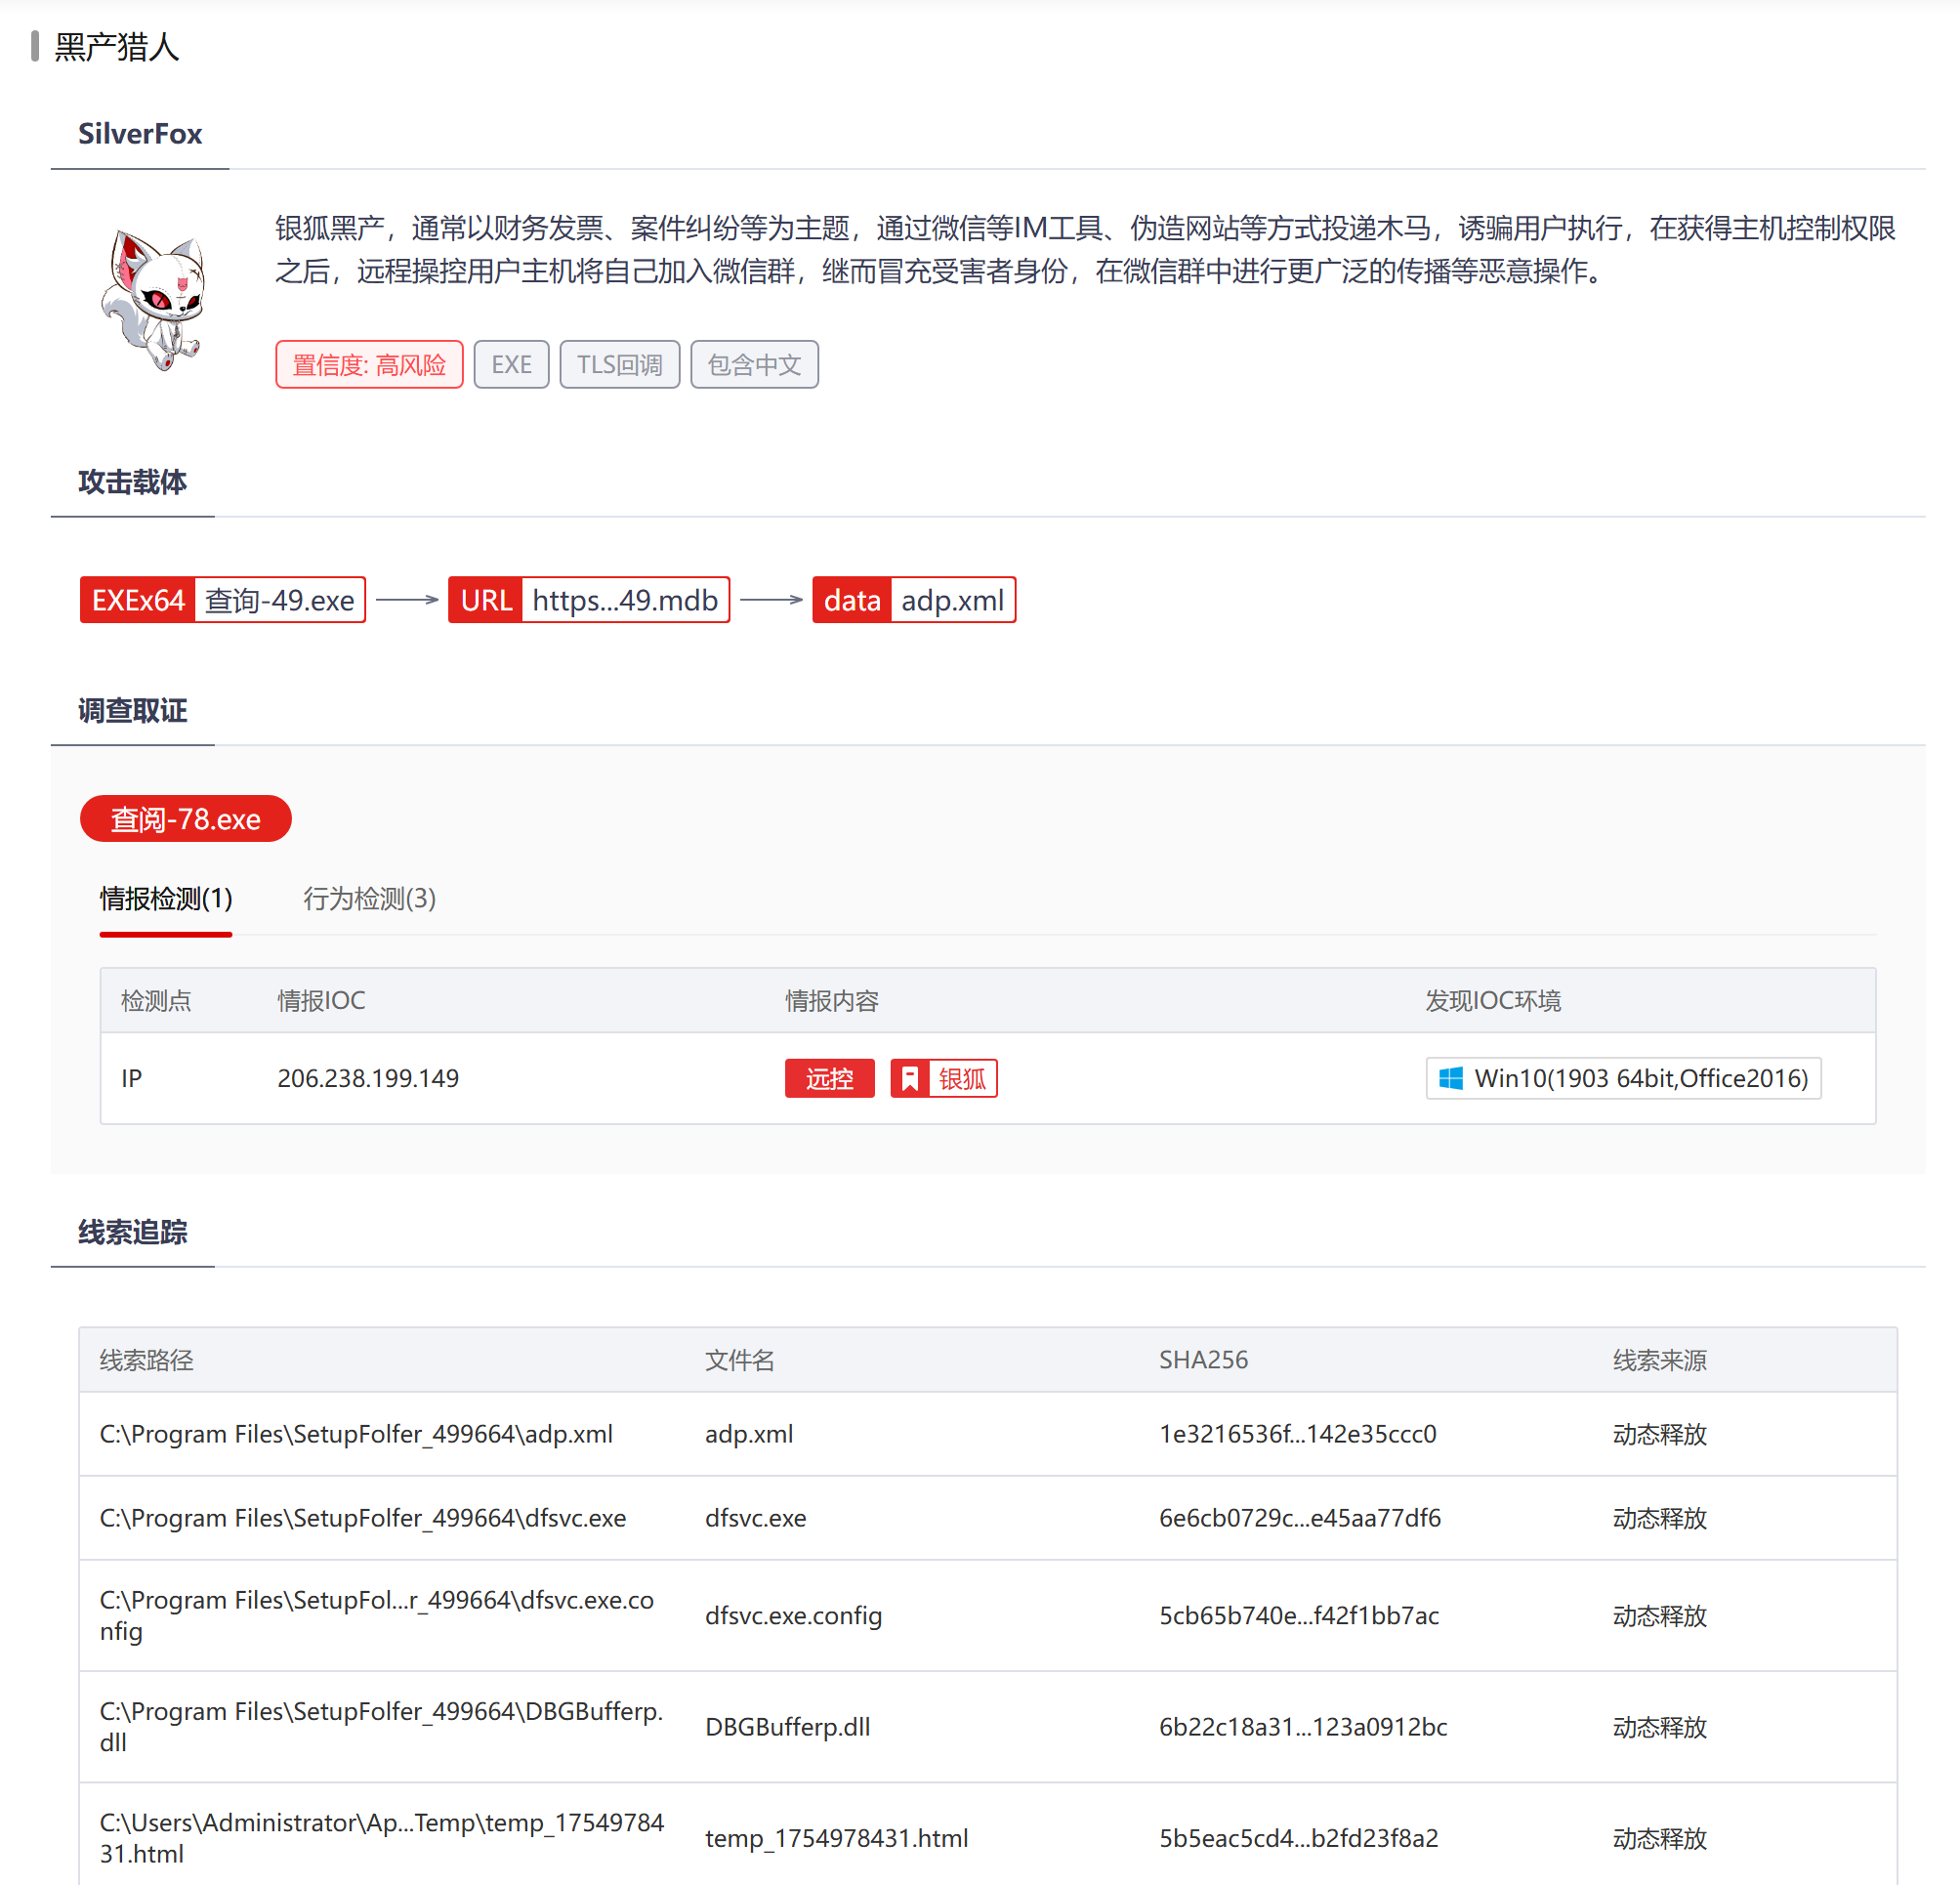Viewport: 1960px width, 1885px height.
Task: Select the EXEx64 node 查询-49.exe in attack chain
Action: tap(222, 599)
